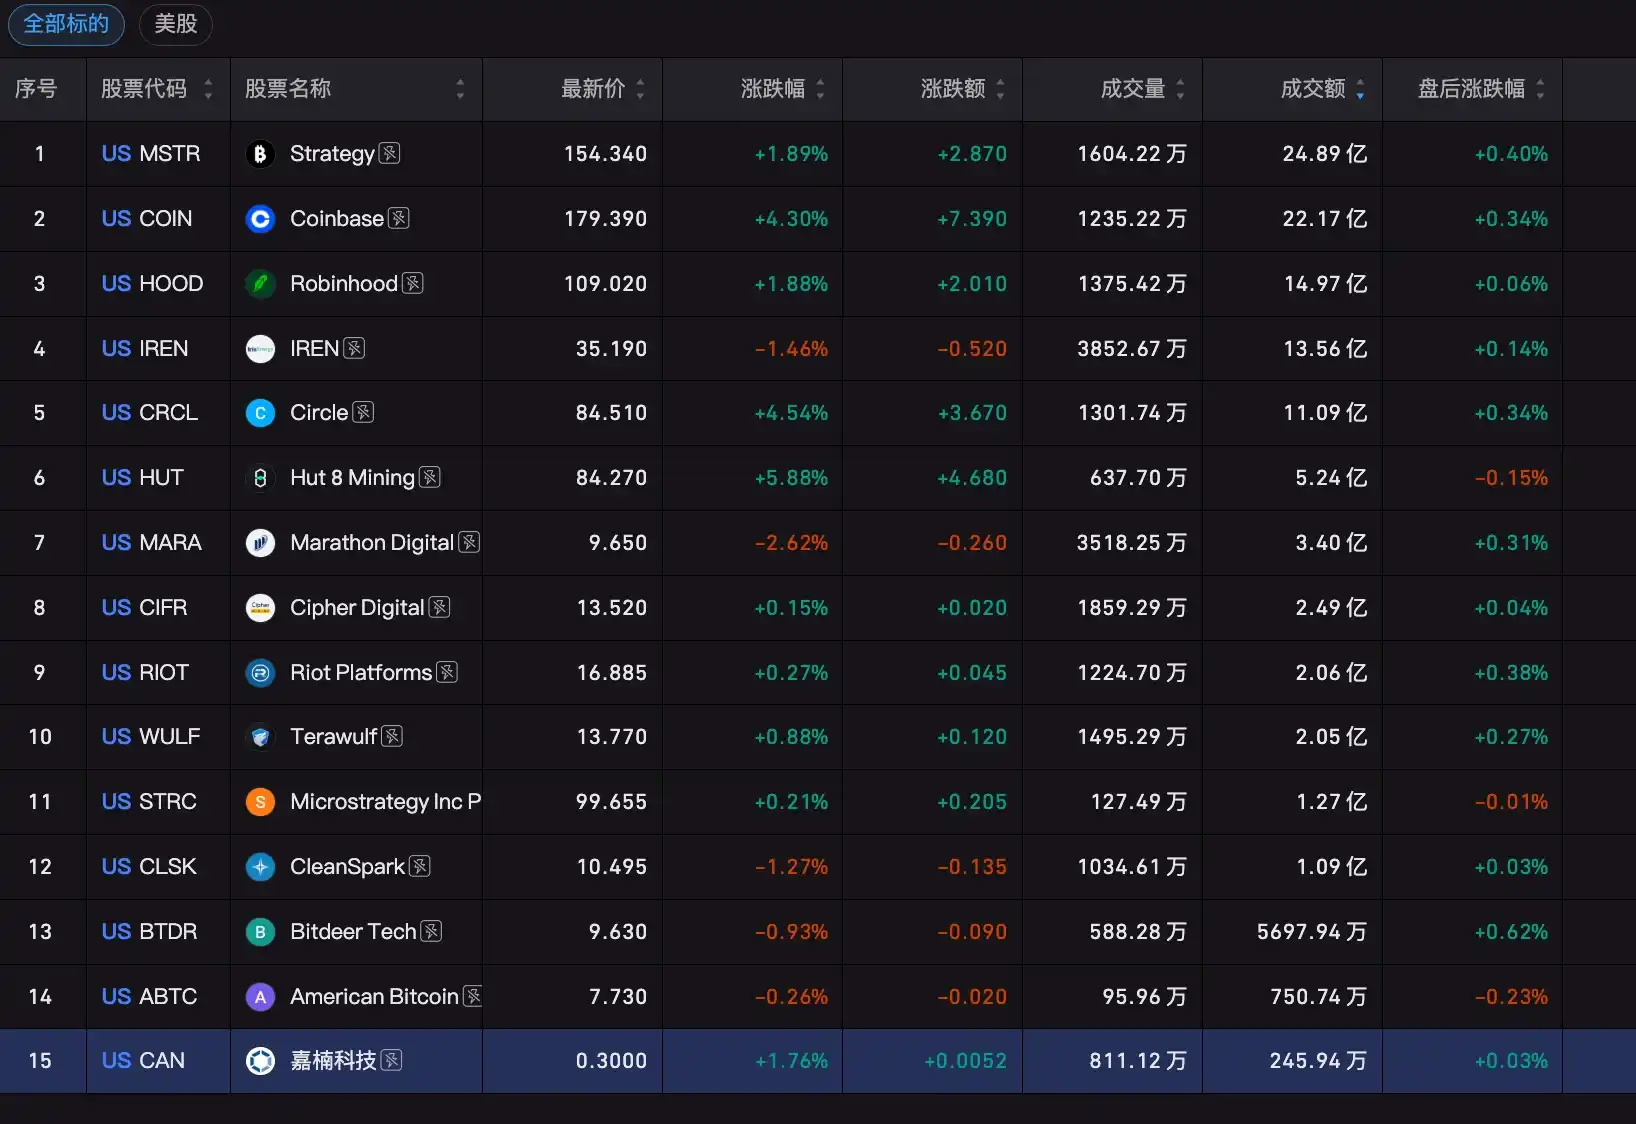Click the Cipher Digital logo icon
Screen dimensions: 1636x1124
260,608
